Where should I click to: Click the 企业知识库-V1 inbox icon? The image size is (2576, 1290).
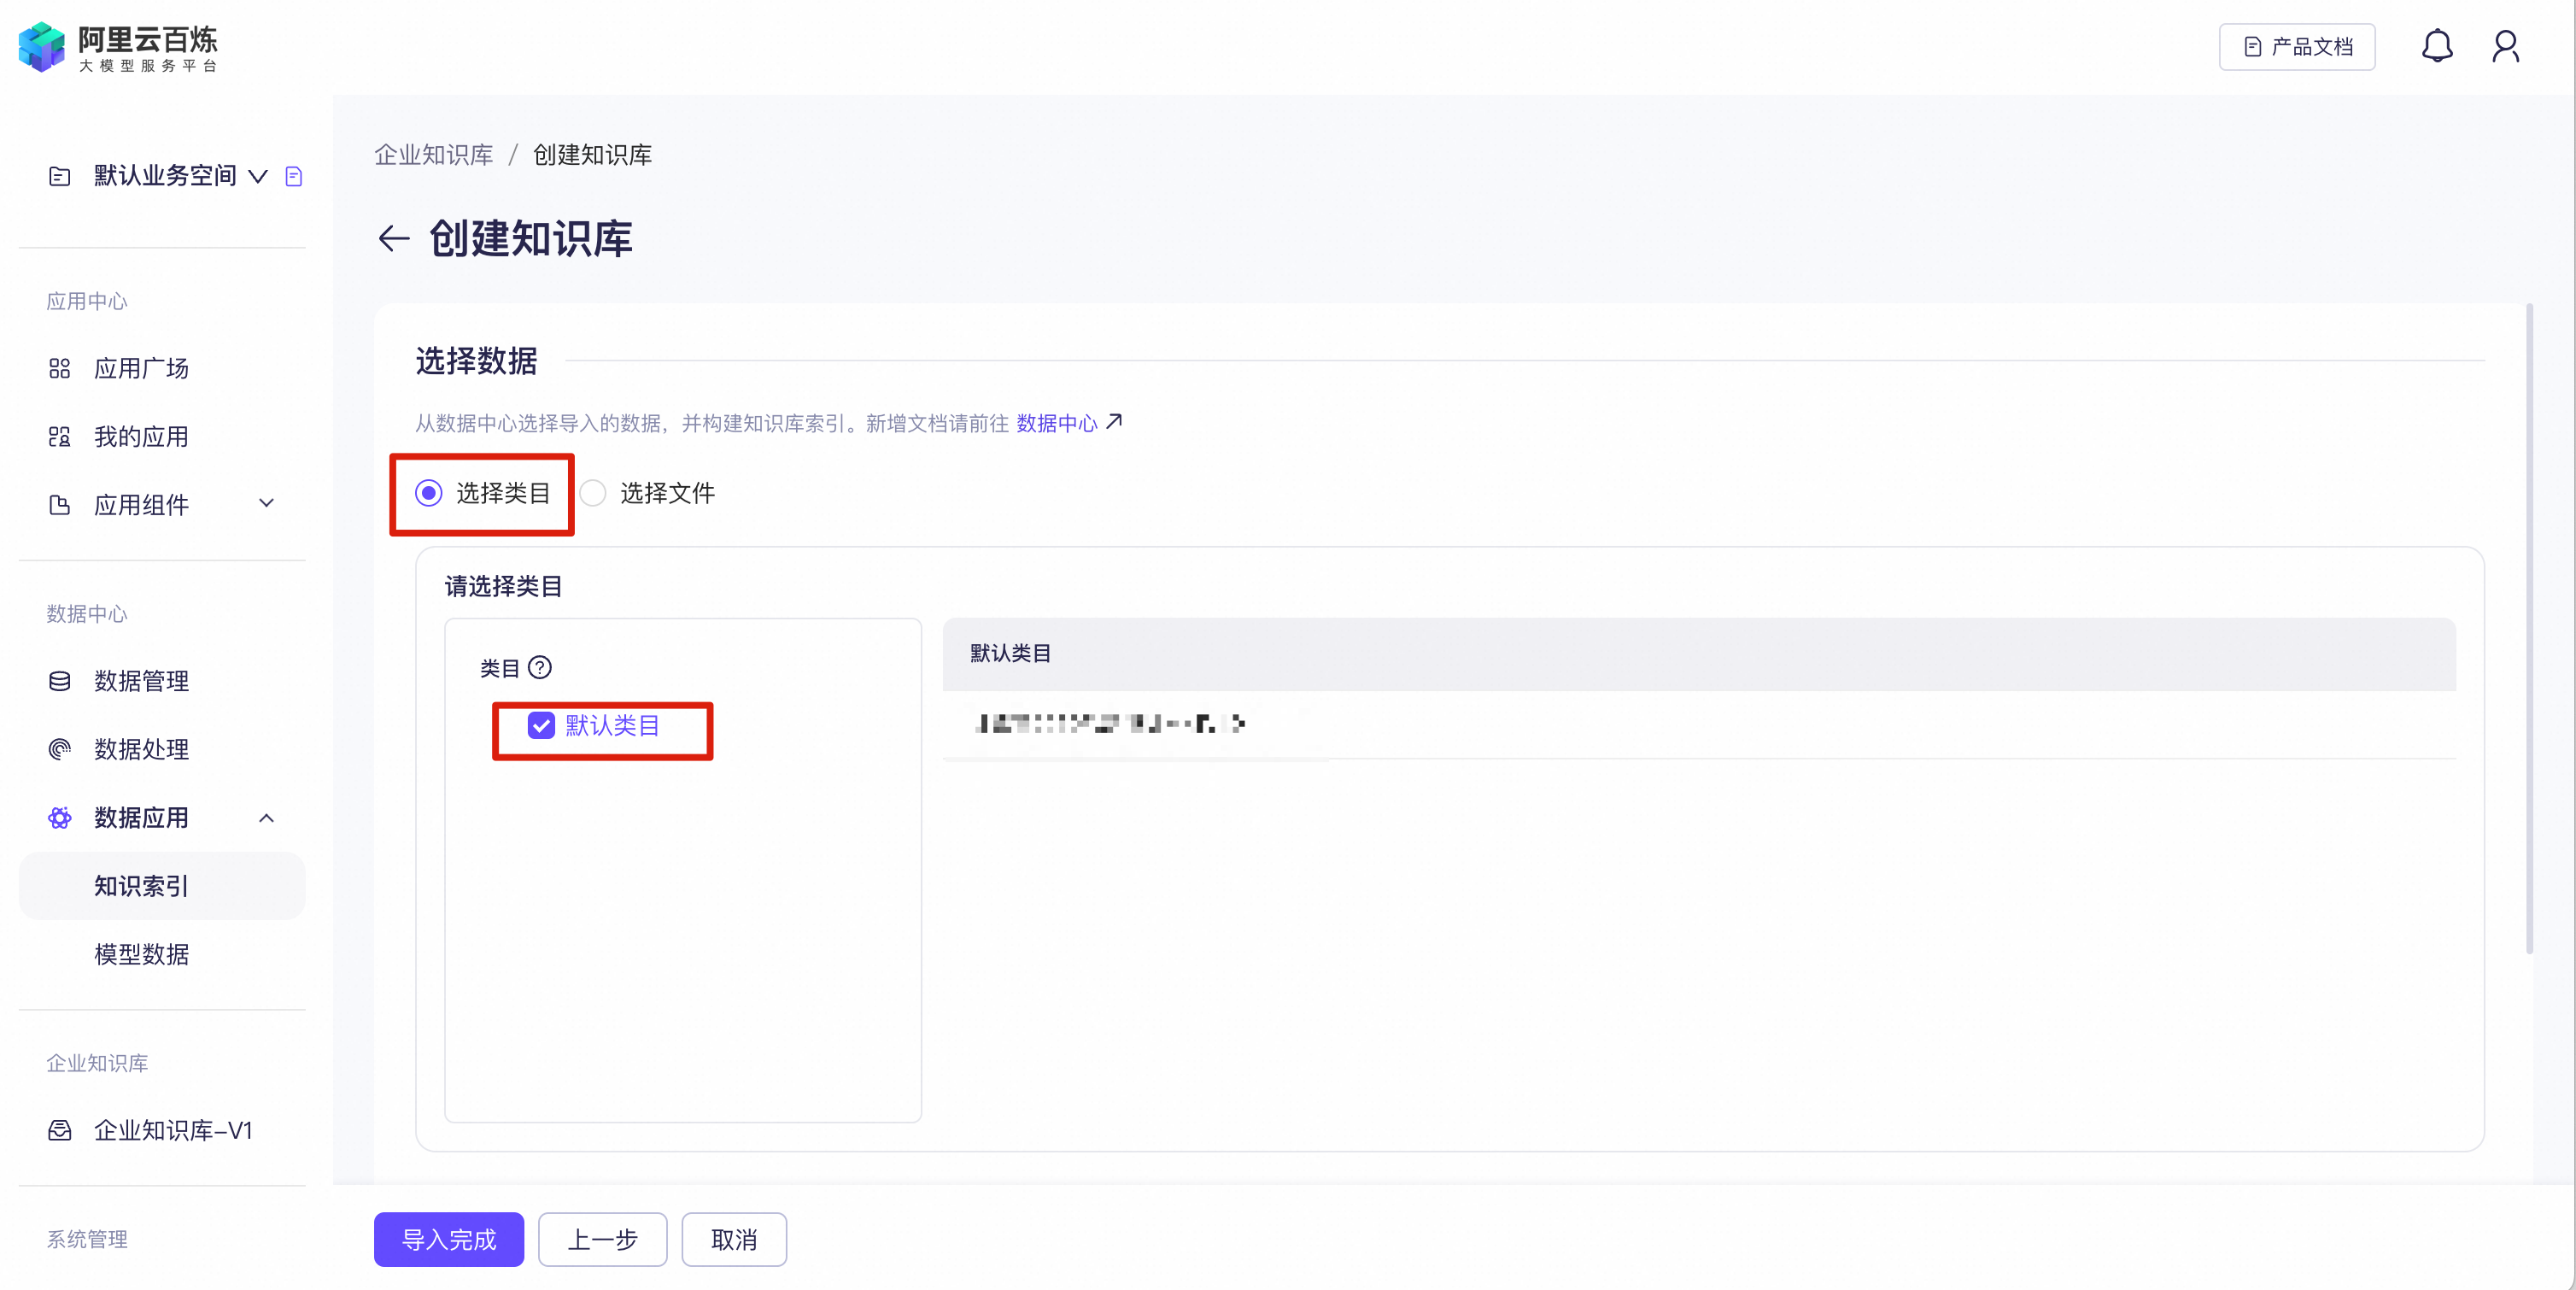click(60, 1130)
